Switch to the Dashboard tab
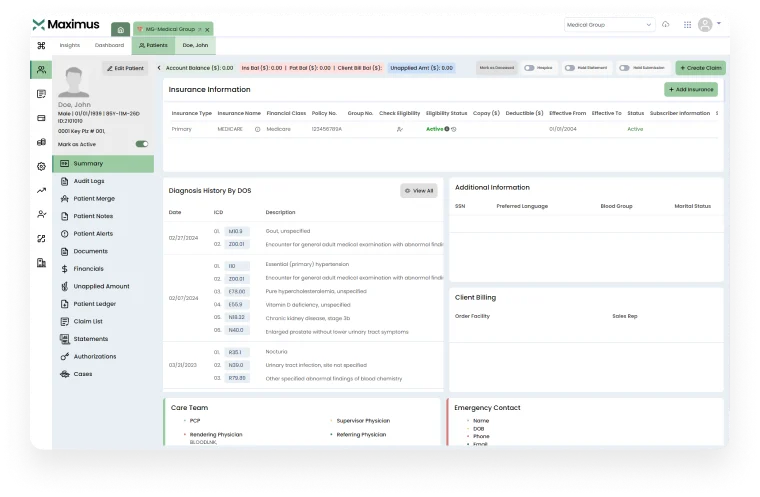Image resolution: width=760 pixels, height=497 pixels. [110, 45]
